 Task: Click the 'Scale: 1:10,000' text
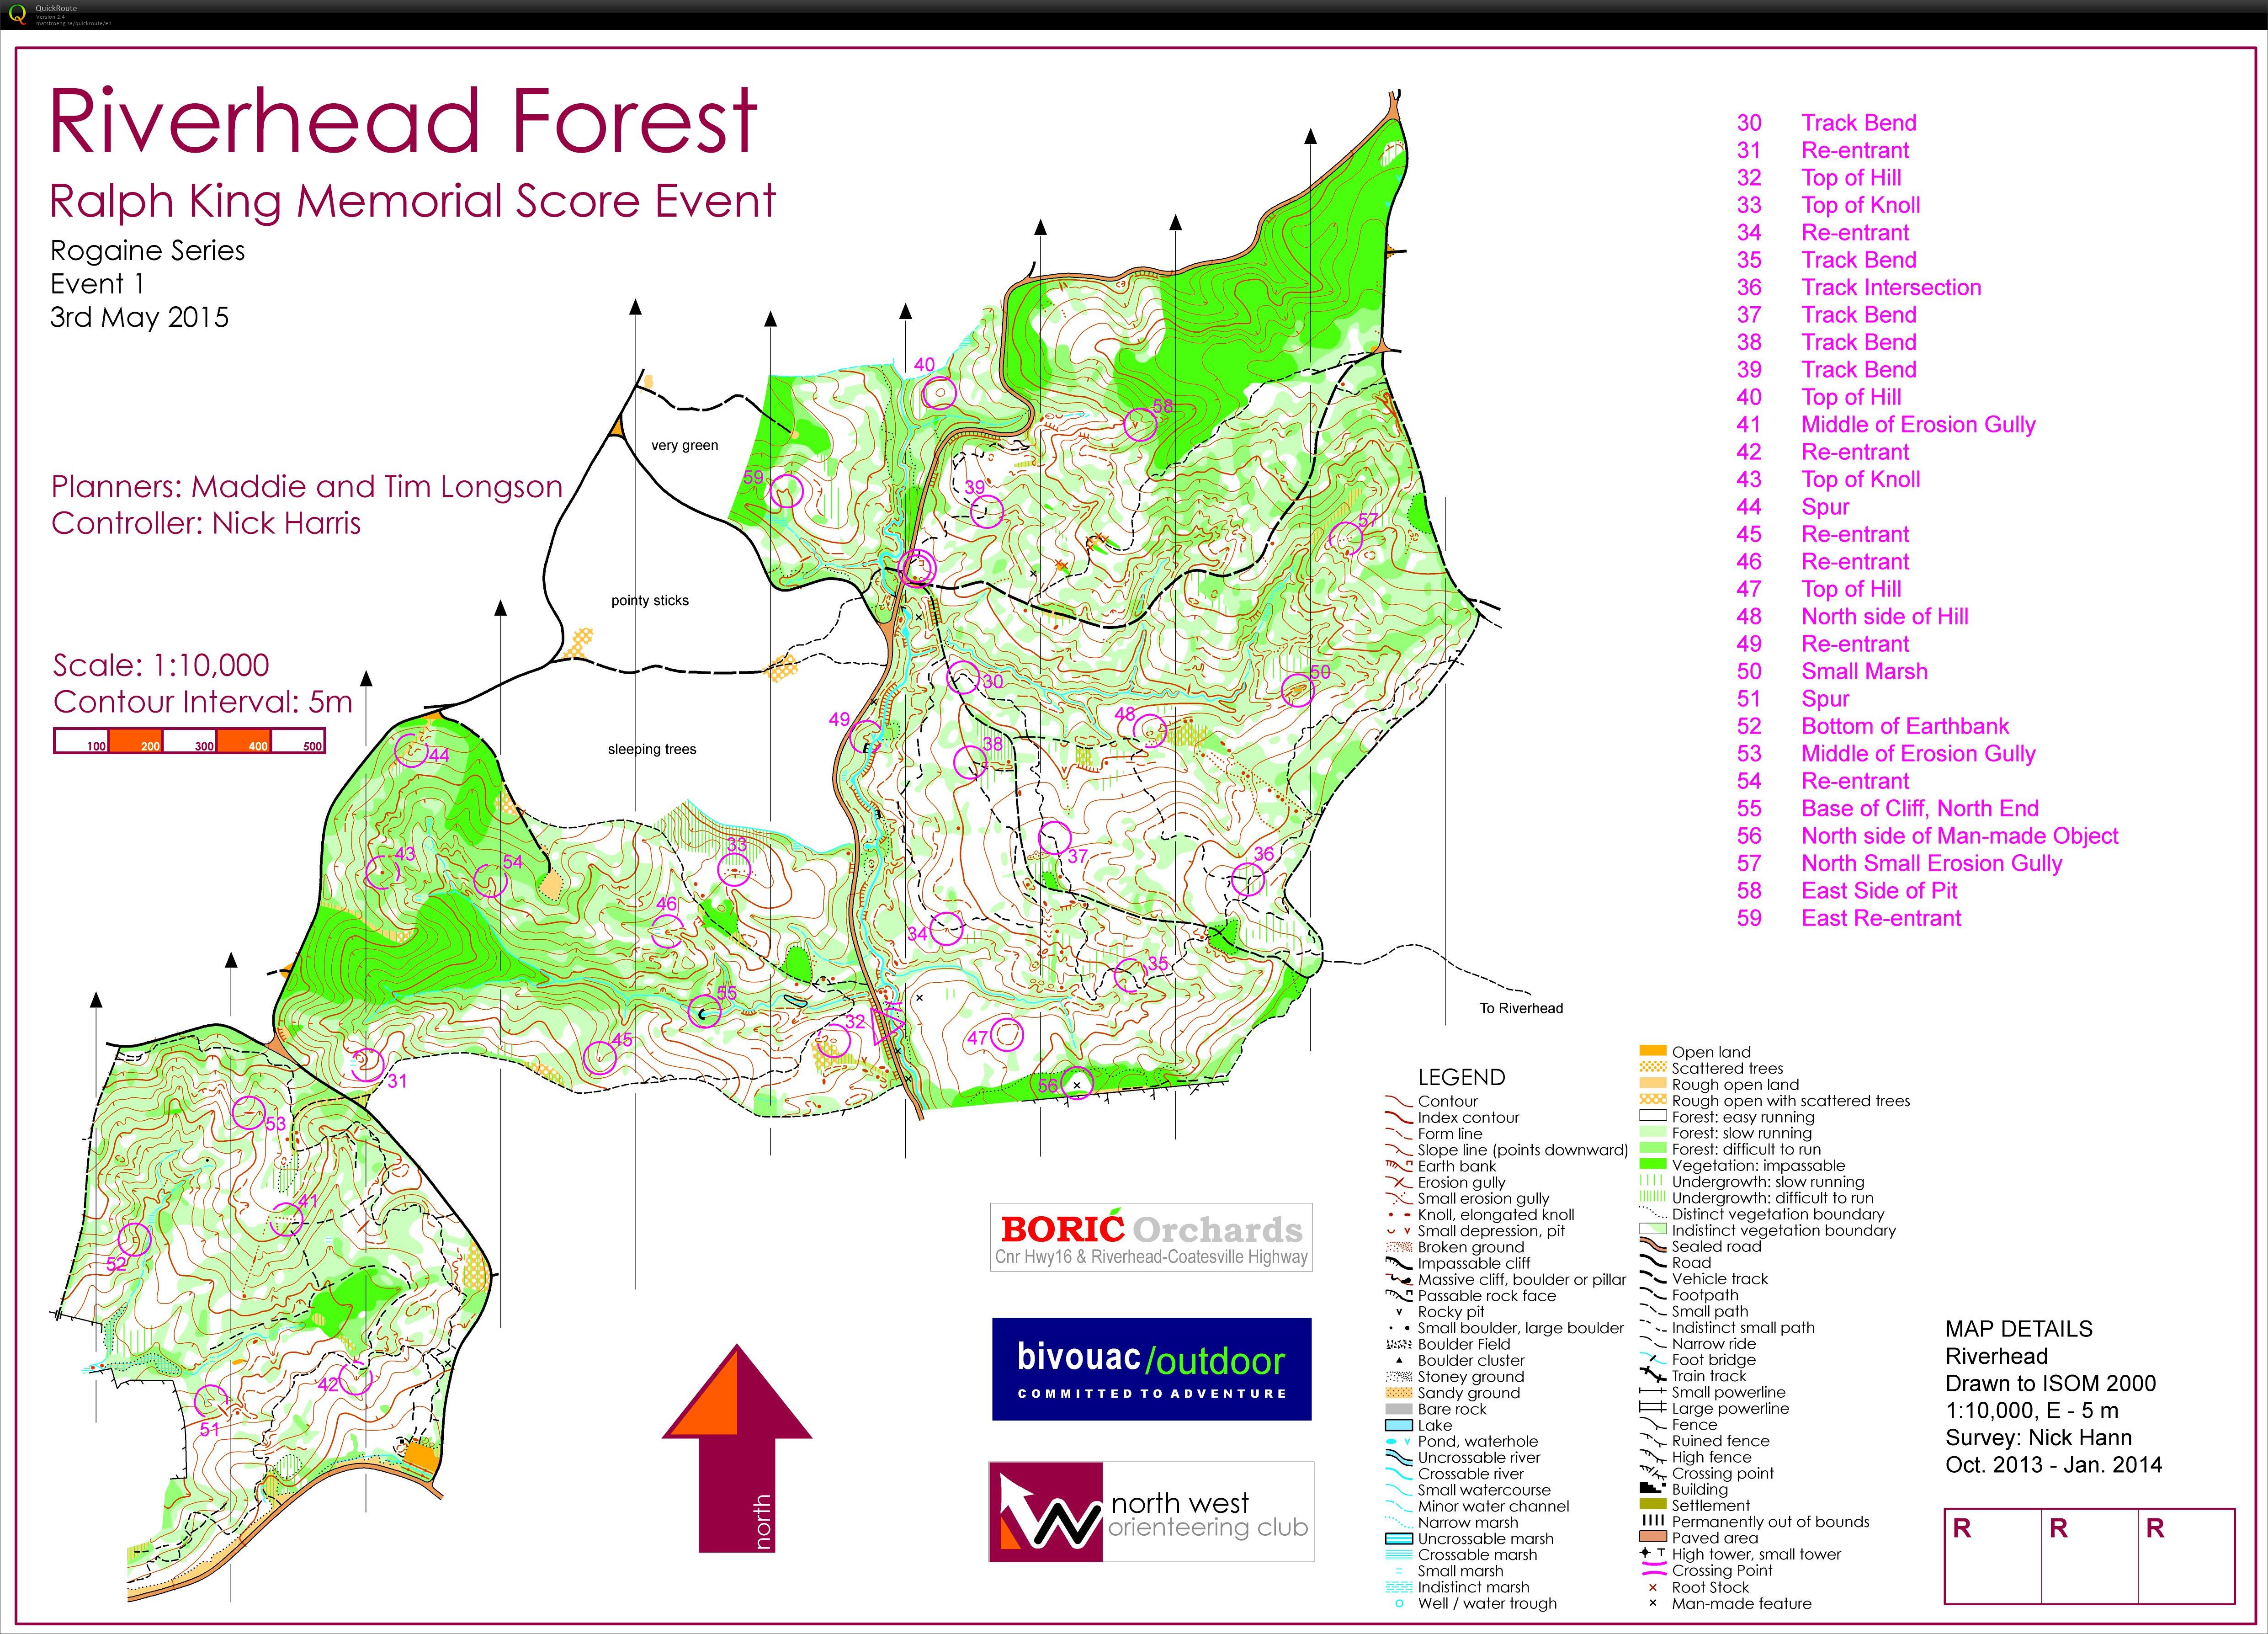tap(161, 665)
